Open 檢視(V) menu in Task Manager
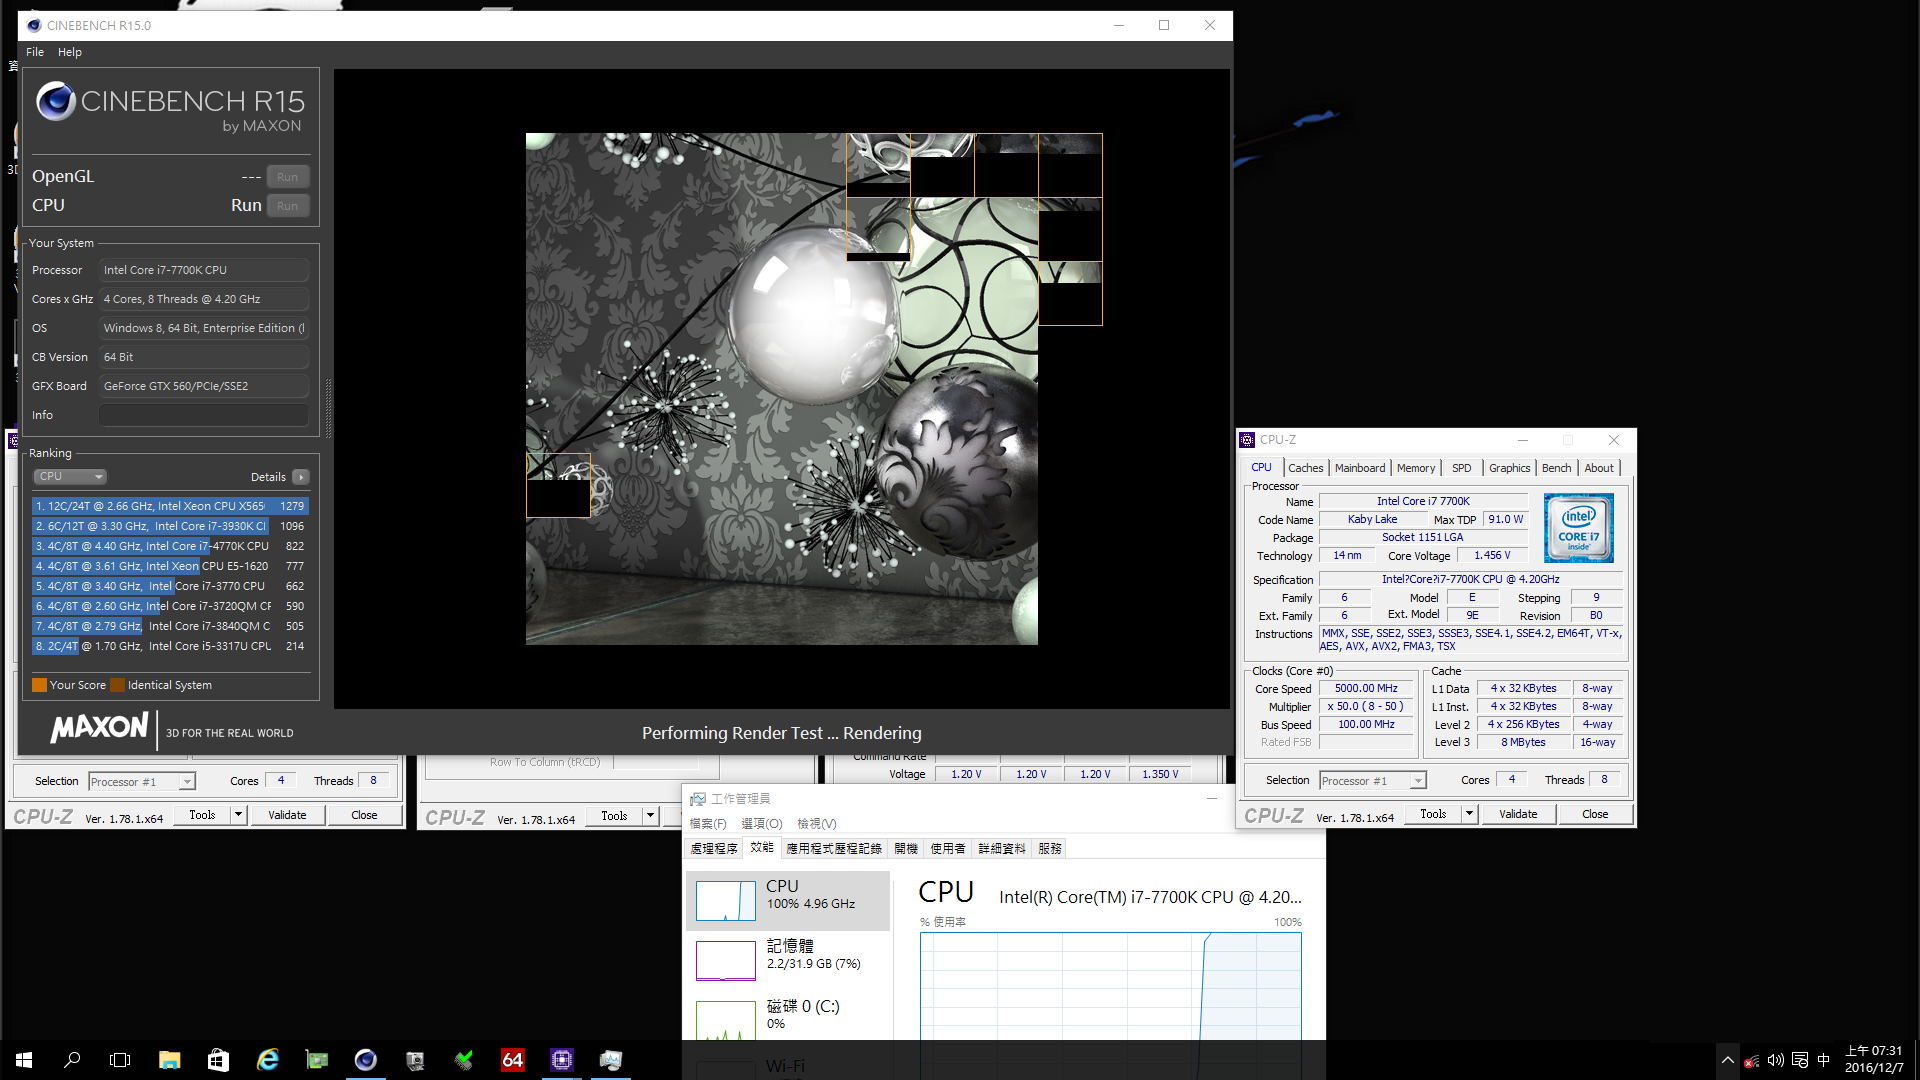The width and height of the screenshot is (1920, 1080). point(817,824)
